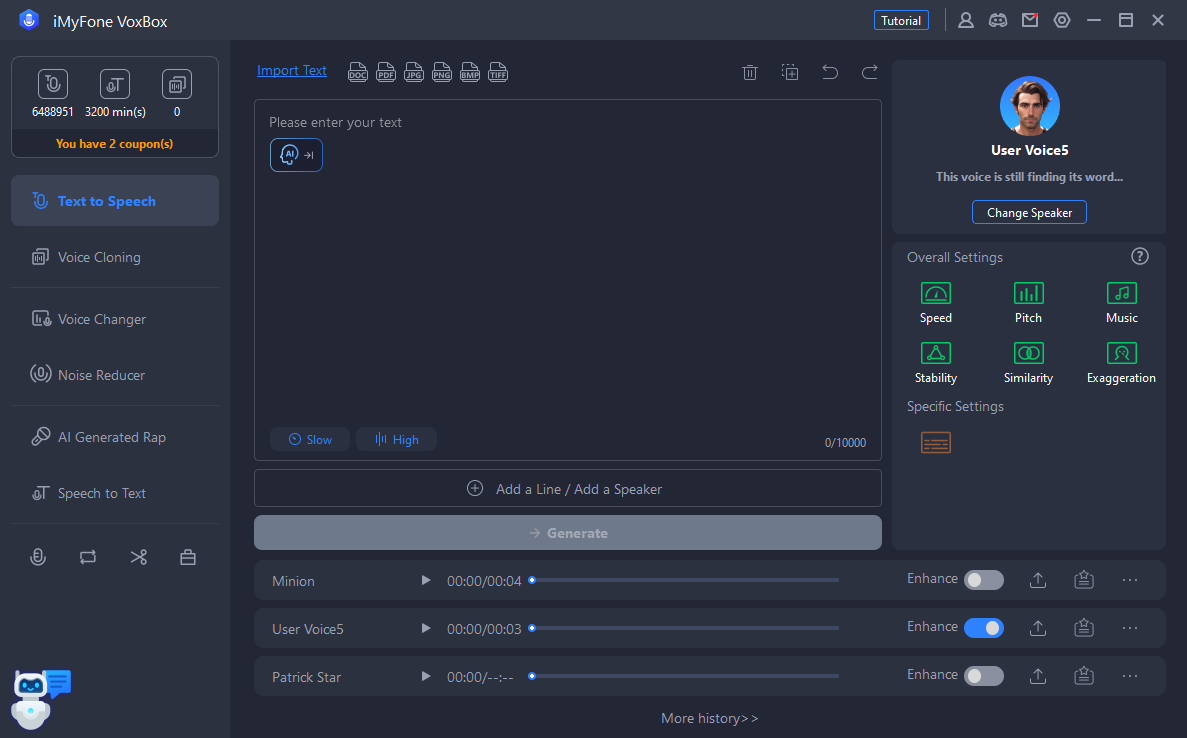Screen dimensions: 1187x738
Task: Open the More history link
Action: click(709, 718)
